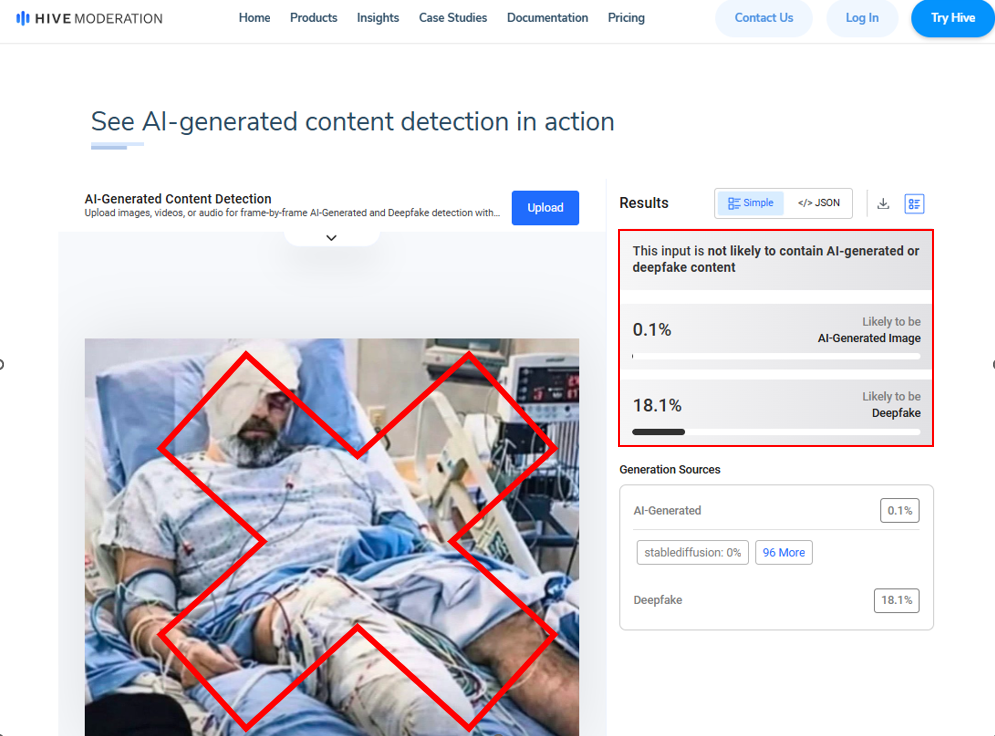Open the Products menu
This screenshot has height=736, width=995.
(x=313, y=18)
